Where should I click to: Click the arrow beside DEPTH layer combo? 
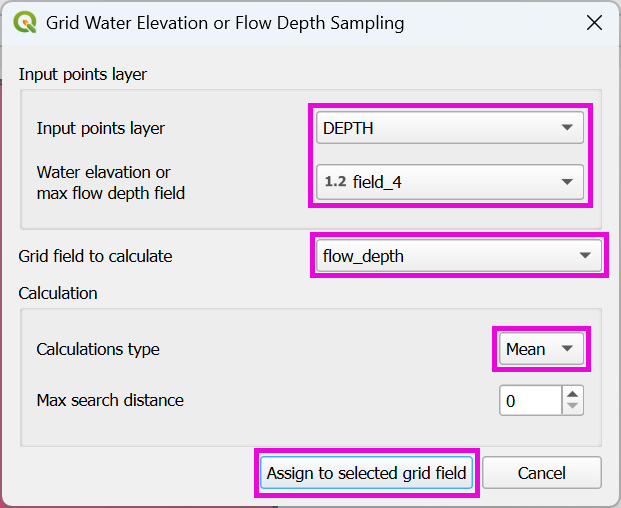567,128
